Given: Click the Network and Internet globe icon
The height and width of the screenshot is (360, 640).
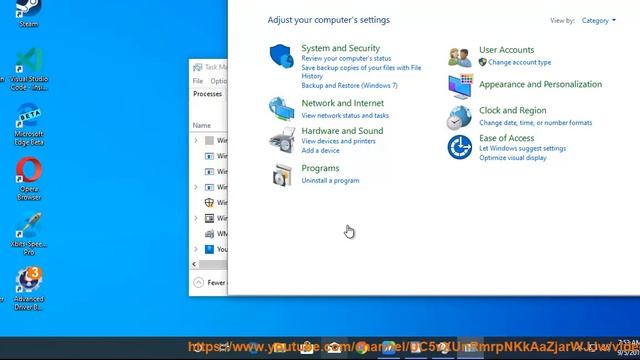Looking at the screenshot, I should click(282, 109).
